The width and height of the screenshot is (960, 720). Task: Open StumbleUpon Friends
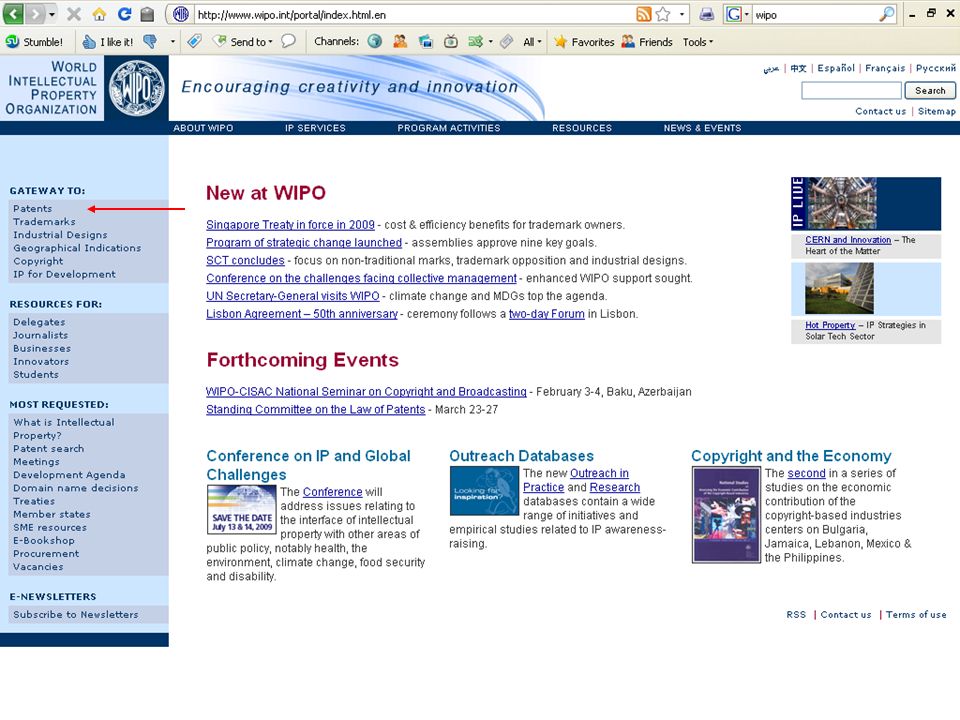(x=647, y=42)
